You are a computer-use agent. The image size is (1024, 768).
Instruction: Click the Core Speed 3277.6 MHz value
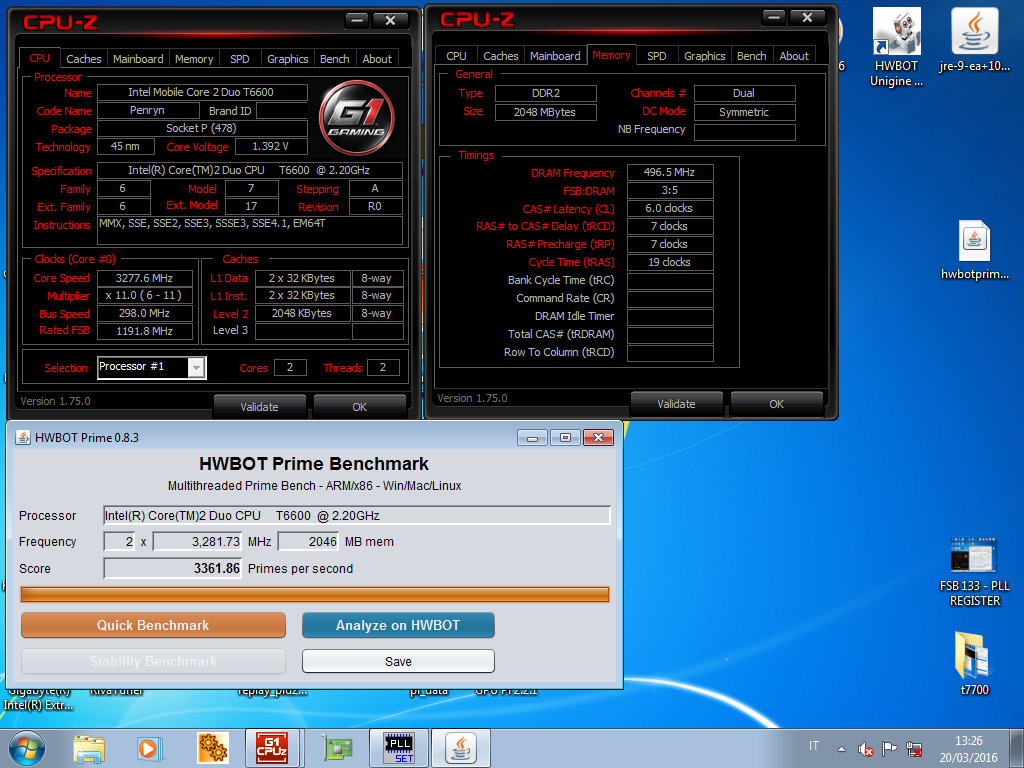tap(144, 278)
